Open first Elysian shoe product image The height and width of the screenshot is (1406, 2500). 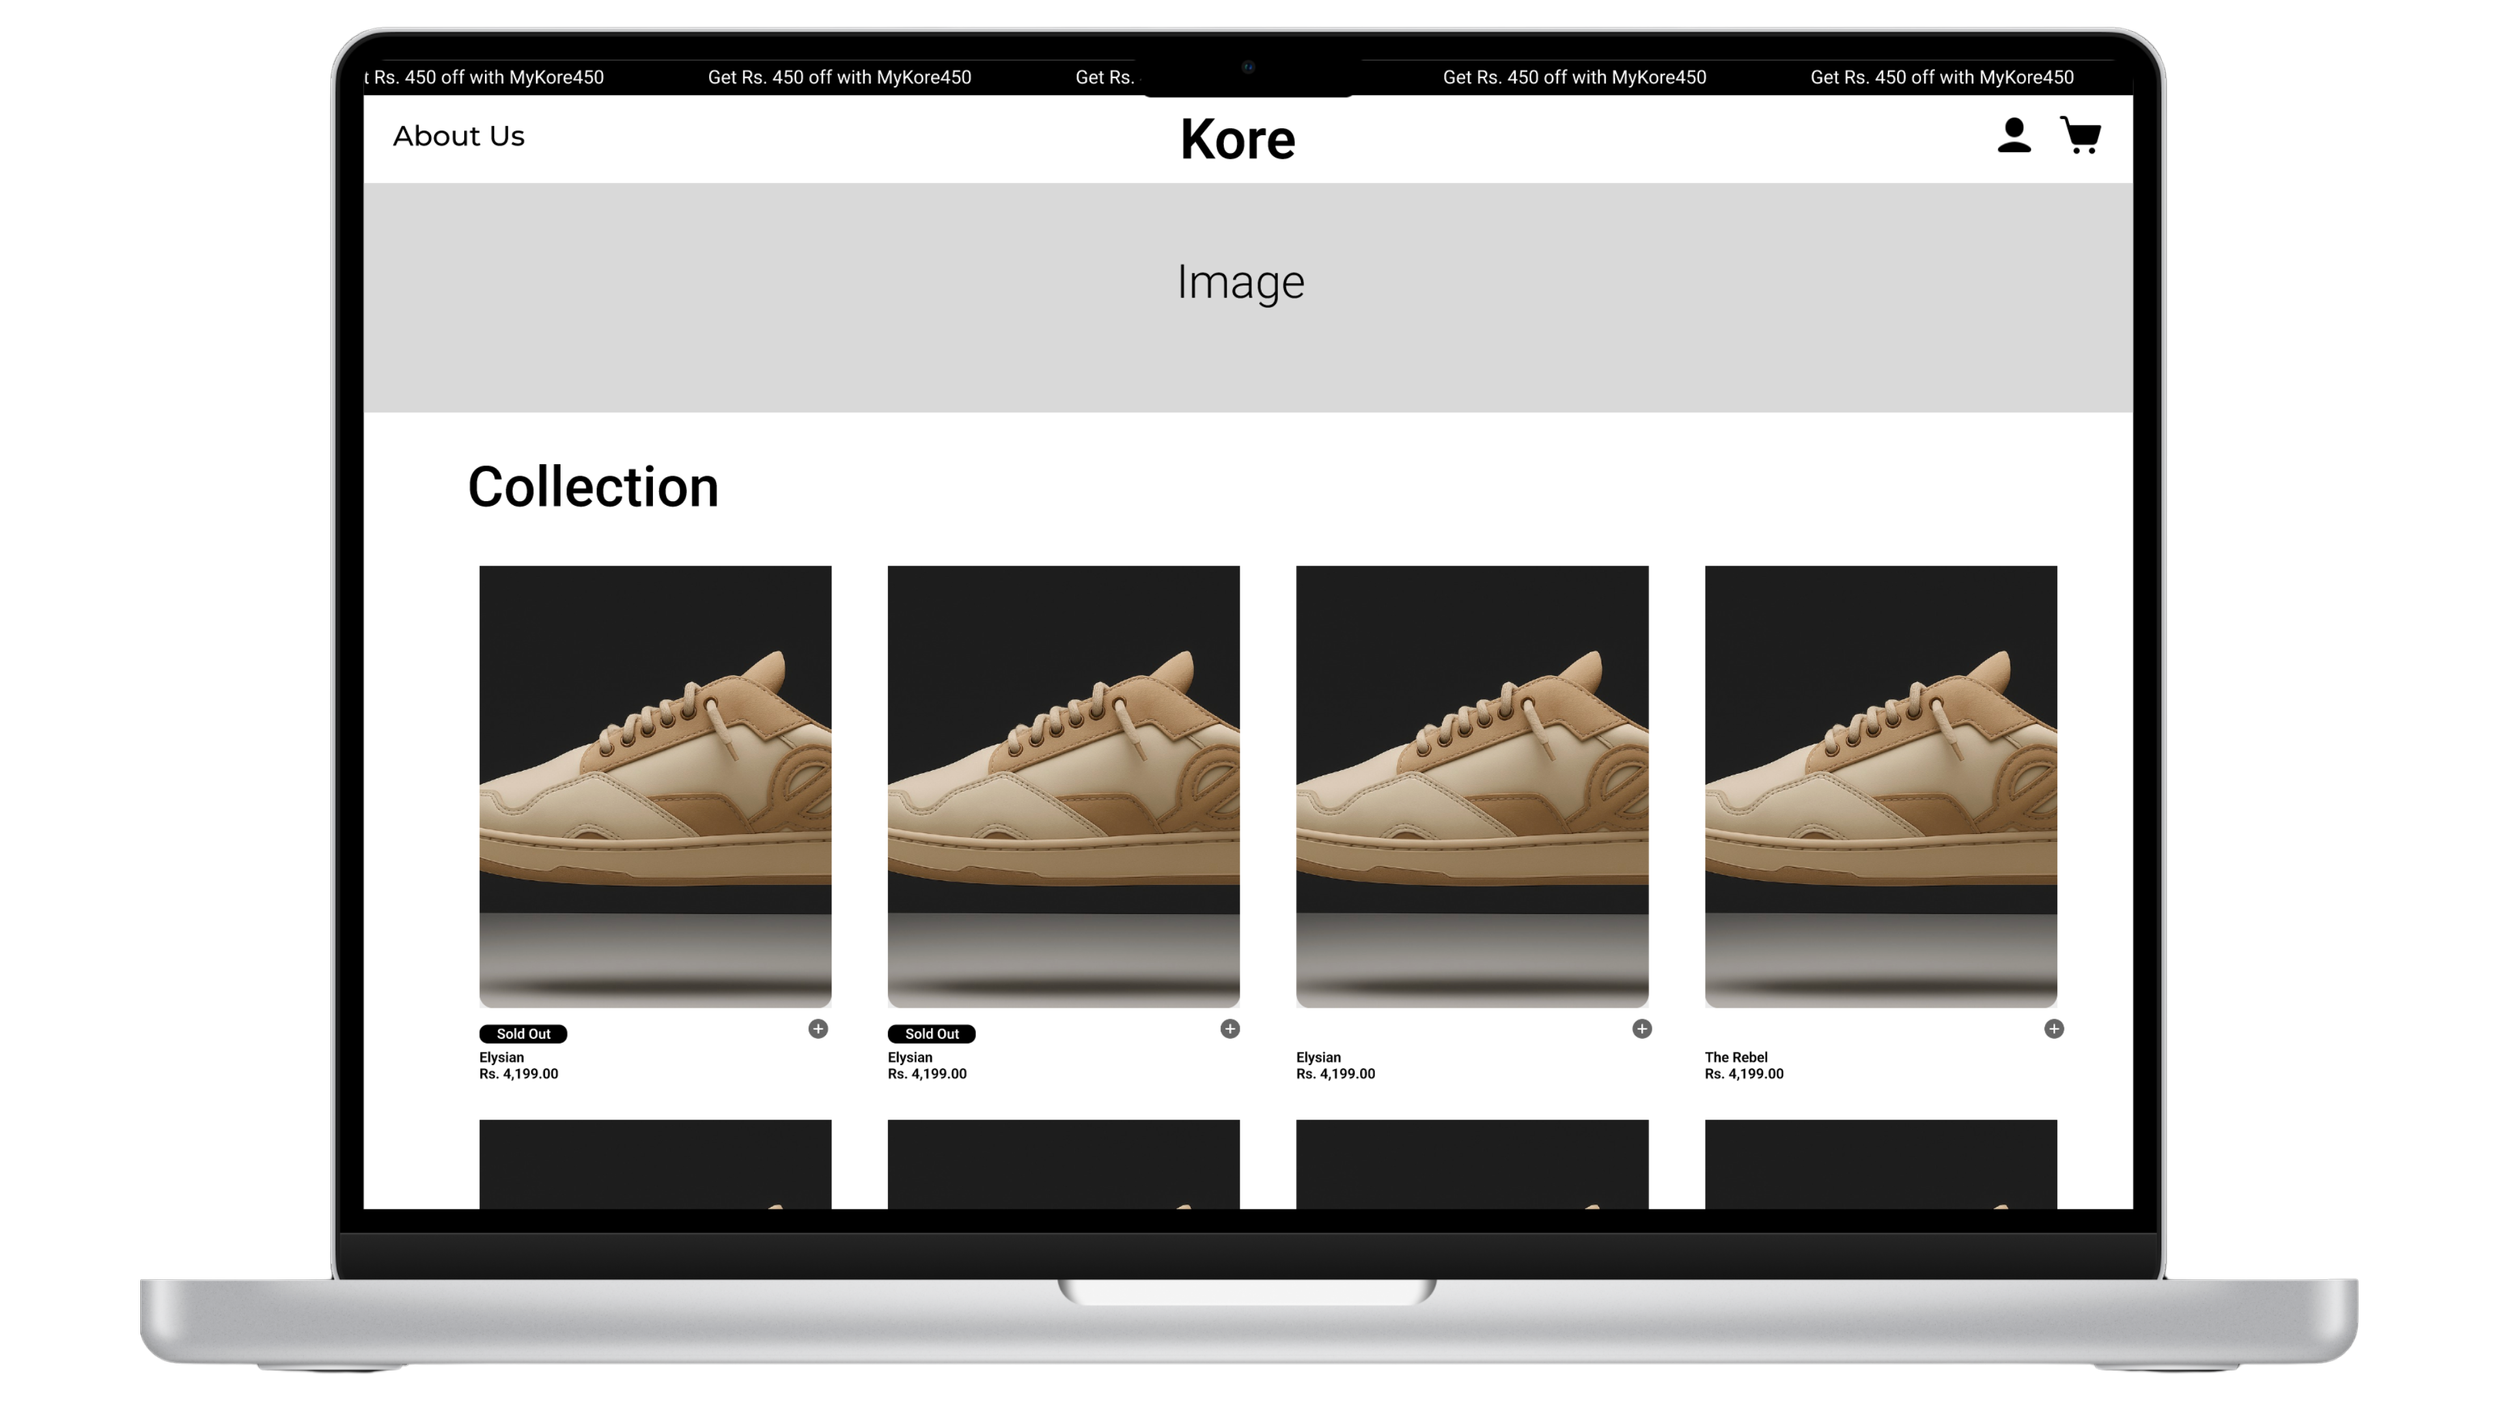click(x=655, y=786)
